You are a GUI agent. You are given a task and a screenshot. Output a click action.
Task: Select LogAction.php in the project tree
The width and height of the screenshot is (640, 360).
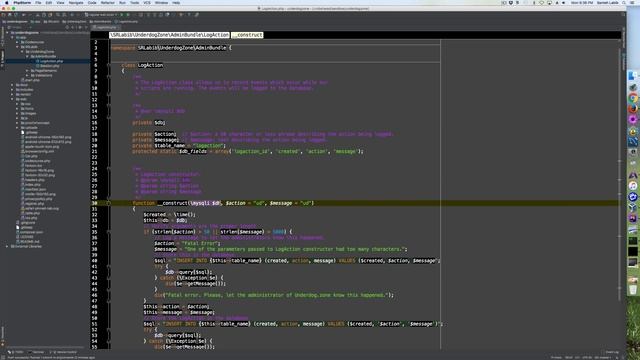(51, 61)
